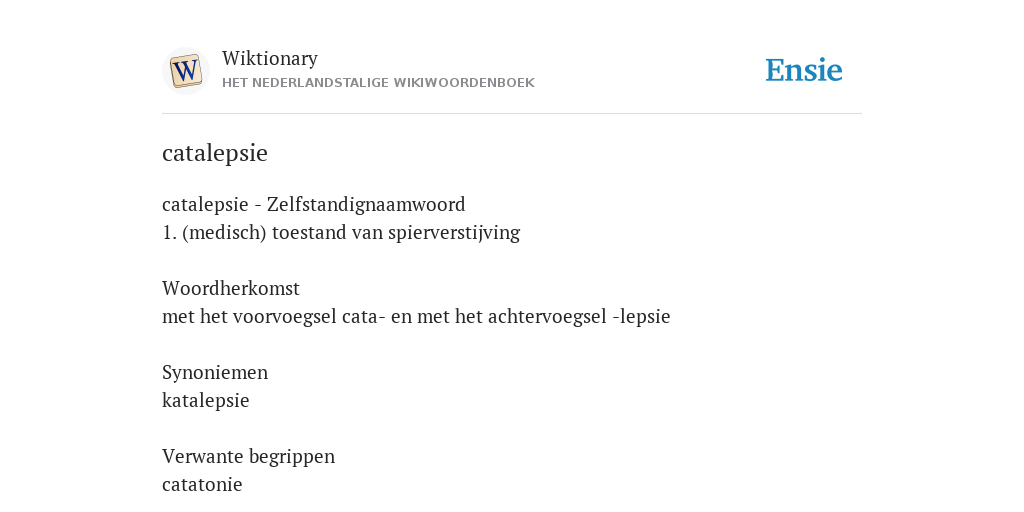Click the definition number 1.
This screenshot has height=512, width=1024.
click(x=169, y=232)
